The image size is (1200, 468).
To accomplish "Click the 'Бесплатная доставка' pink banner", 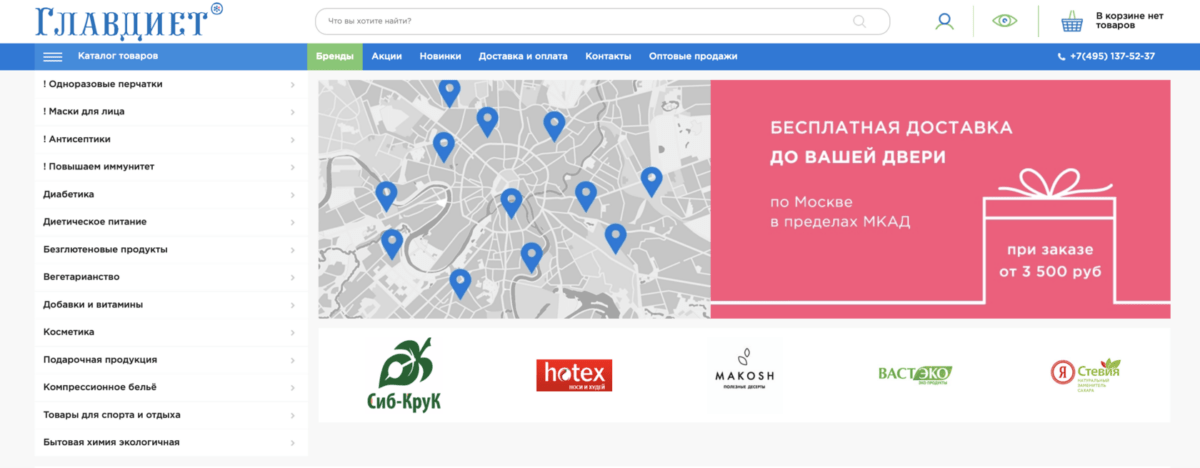I will (x=940, y=199).
